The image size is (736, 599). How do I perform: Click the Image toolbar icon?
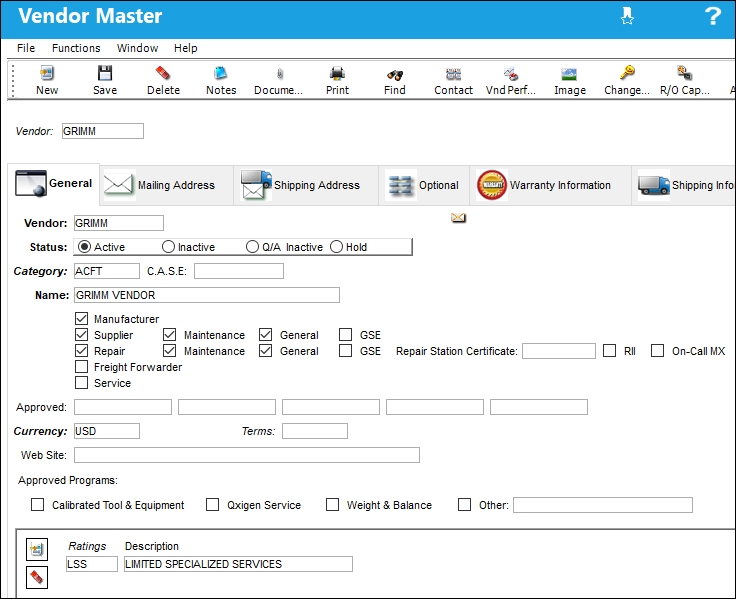point(569,80)
